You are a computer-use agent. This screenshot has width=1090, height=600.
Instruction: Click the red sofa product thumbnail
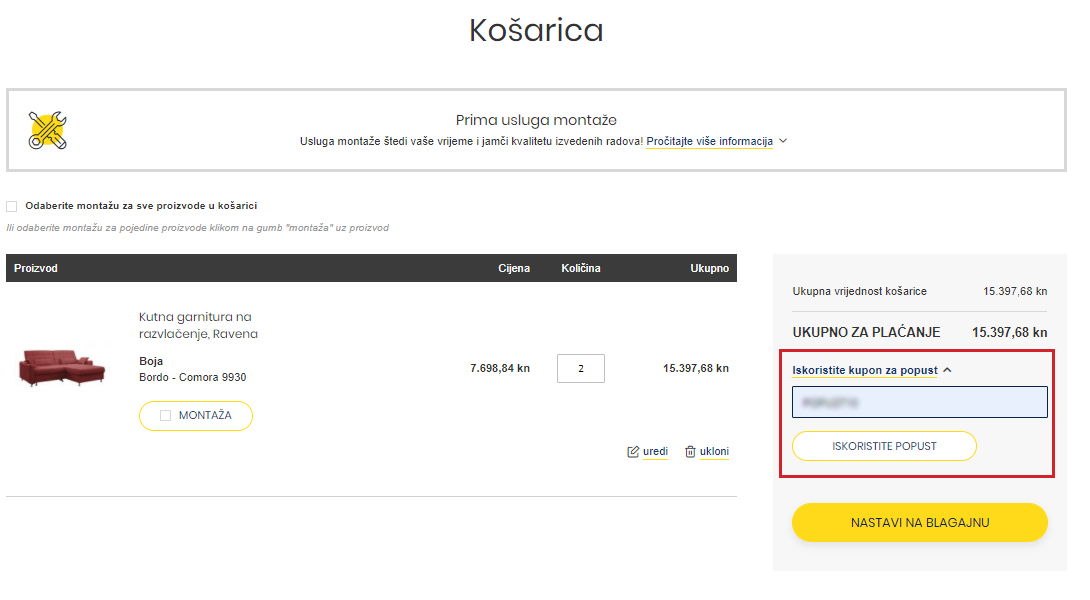[x=61, y=368]
